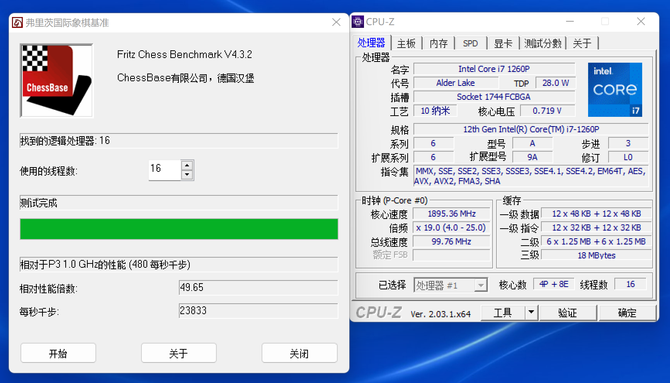Open the 显卡 tab
The image size is (670, 383).
503,43
